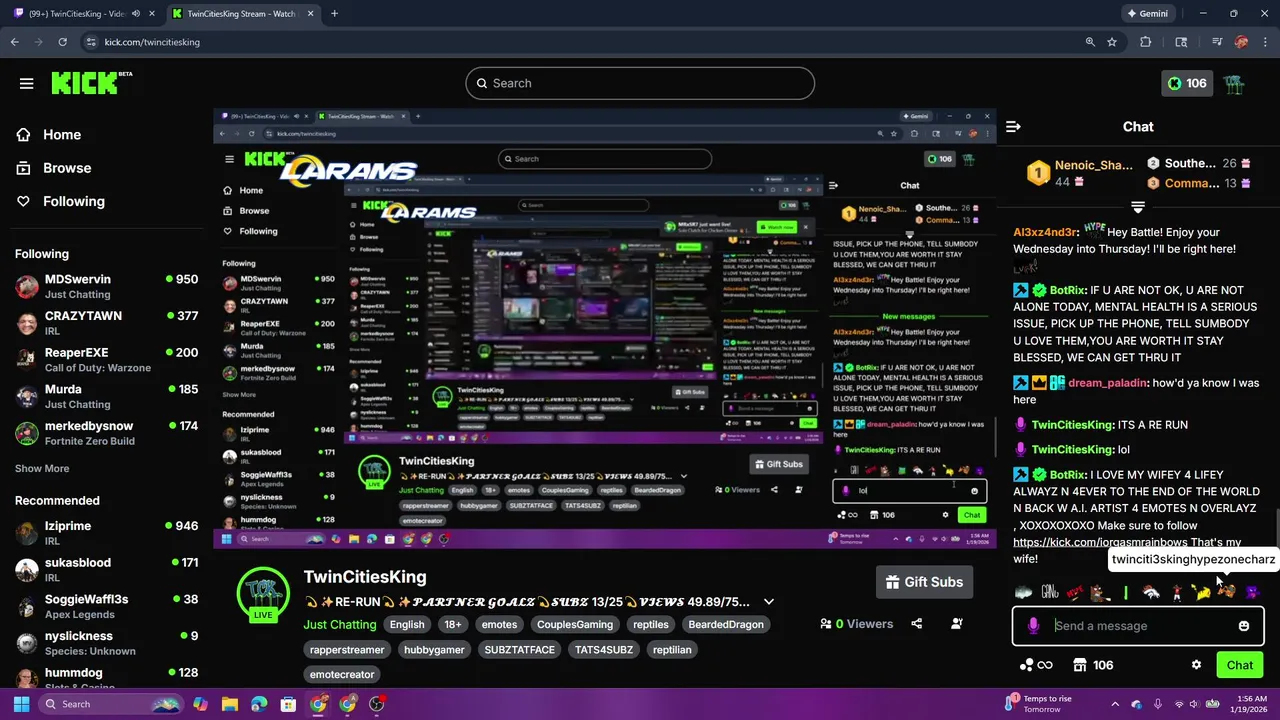This screenshot has width=1280, height=720.
Task: Select the SUBZTATFACE tag
Action: (520, 649)
